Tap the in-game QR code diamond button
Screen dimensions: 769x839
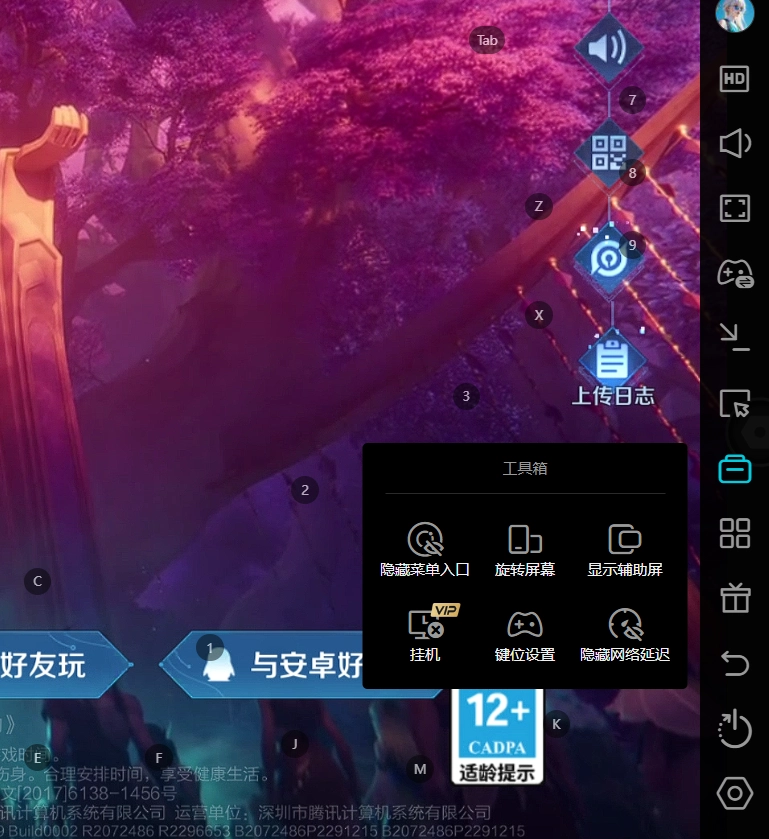608,153
